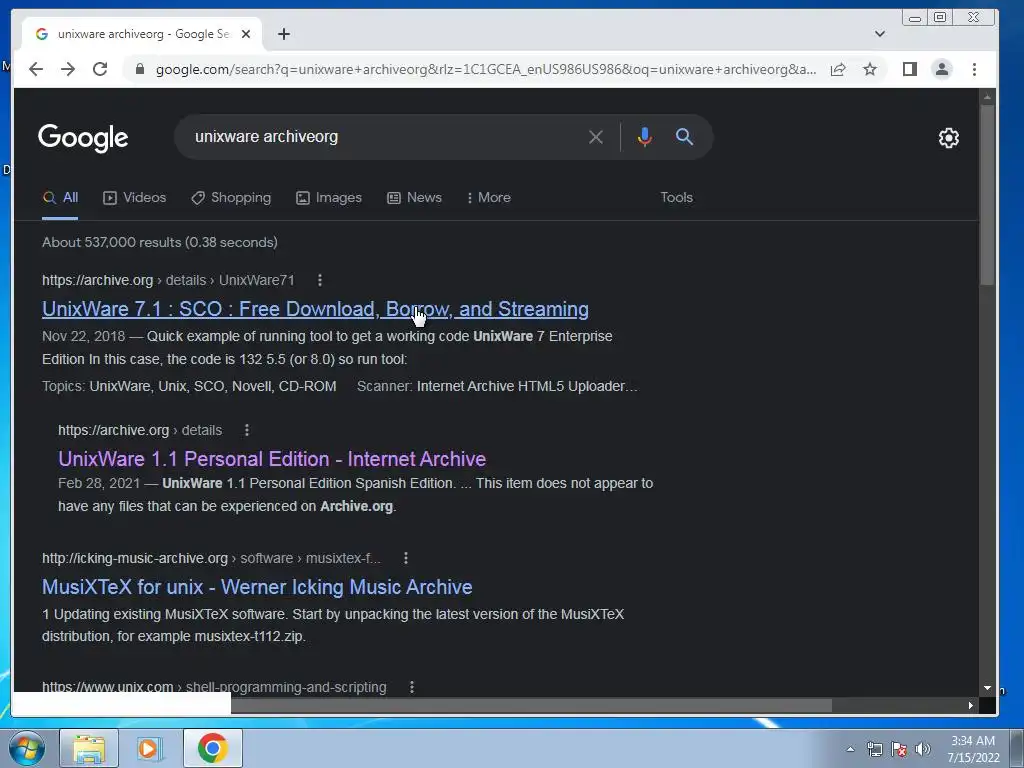Click the unix.com shell-programming breadcrumb
Image resolution: width=1024 pixels, height=768 pixels.
[x=214, y=687]
